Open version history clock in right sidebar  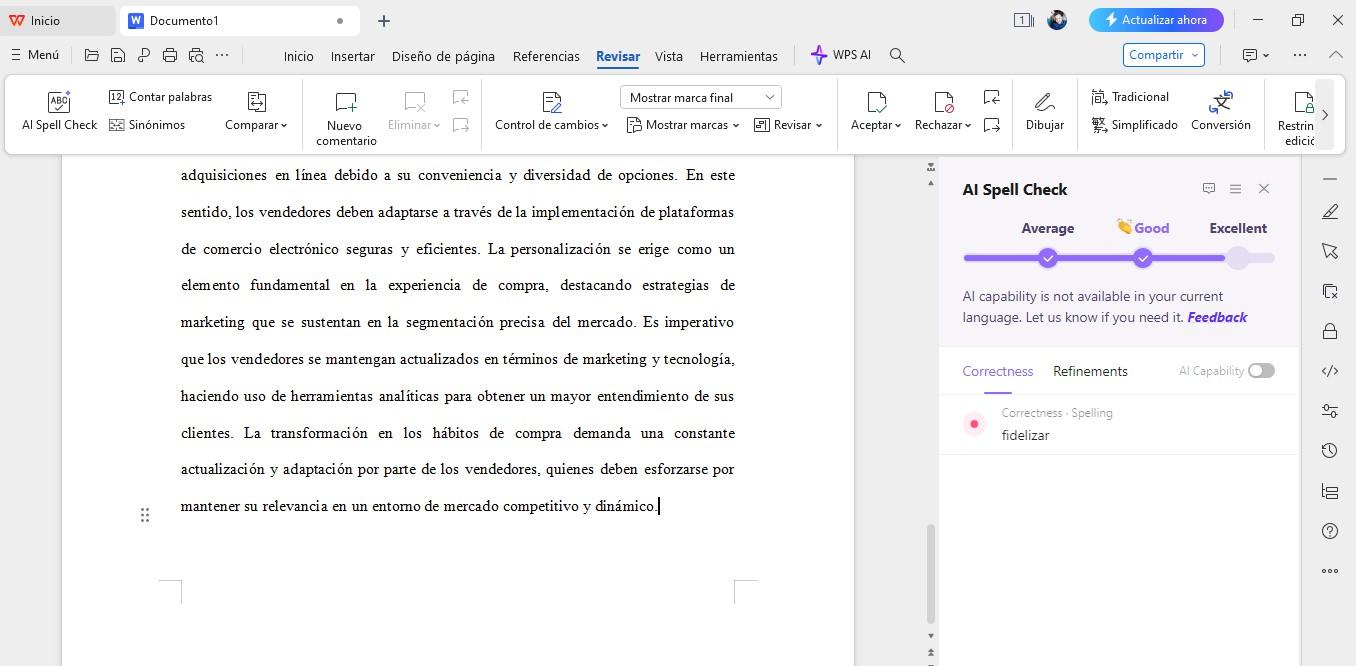point(1329,450)
